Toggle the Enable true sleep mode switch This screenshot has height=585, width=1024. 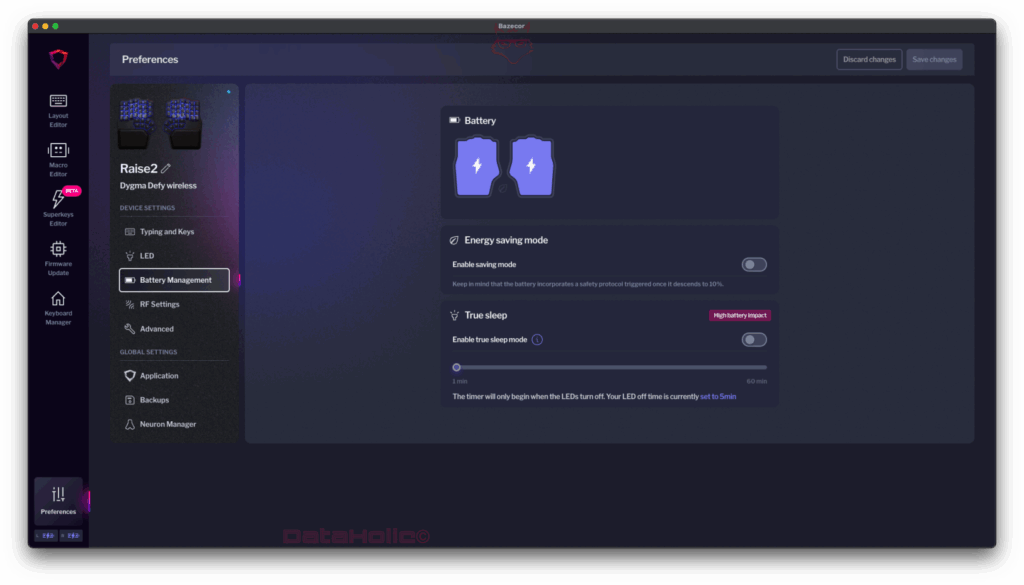[754, 340]
